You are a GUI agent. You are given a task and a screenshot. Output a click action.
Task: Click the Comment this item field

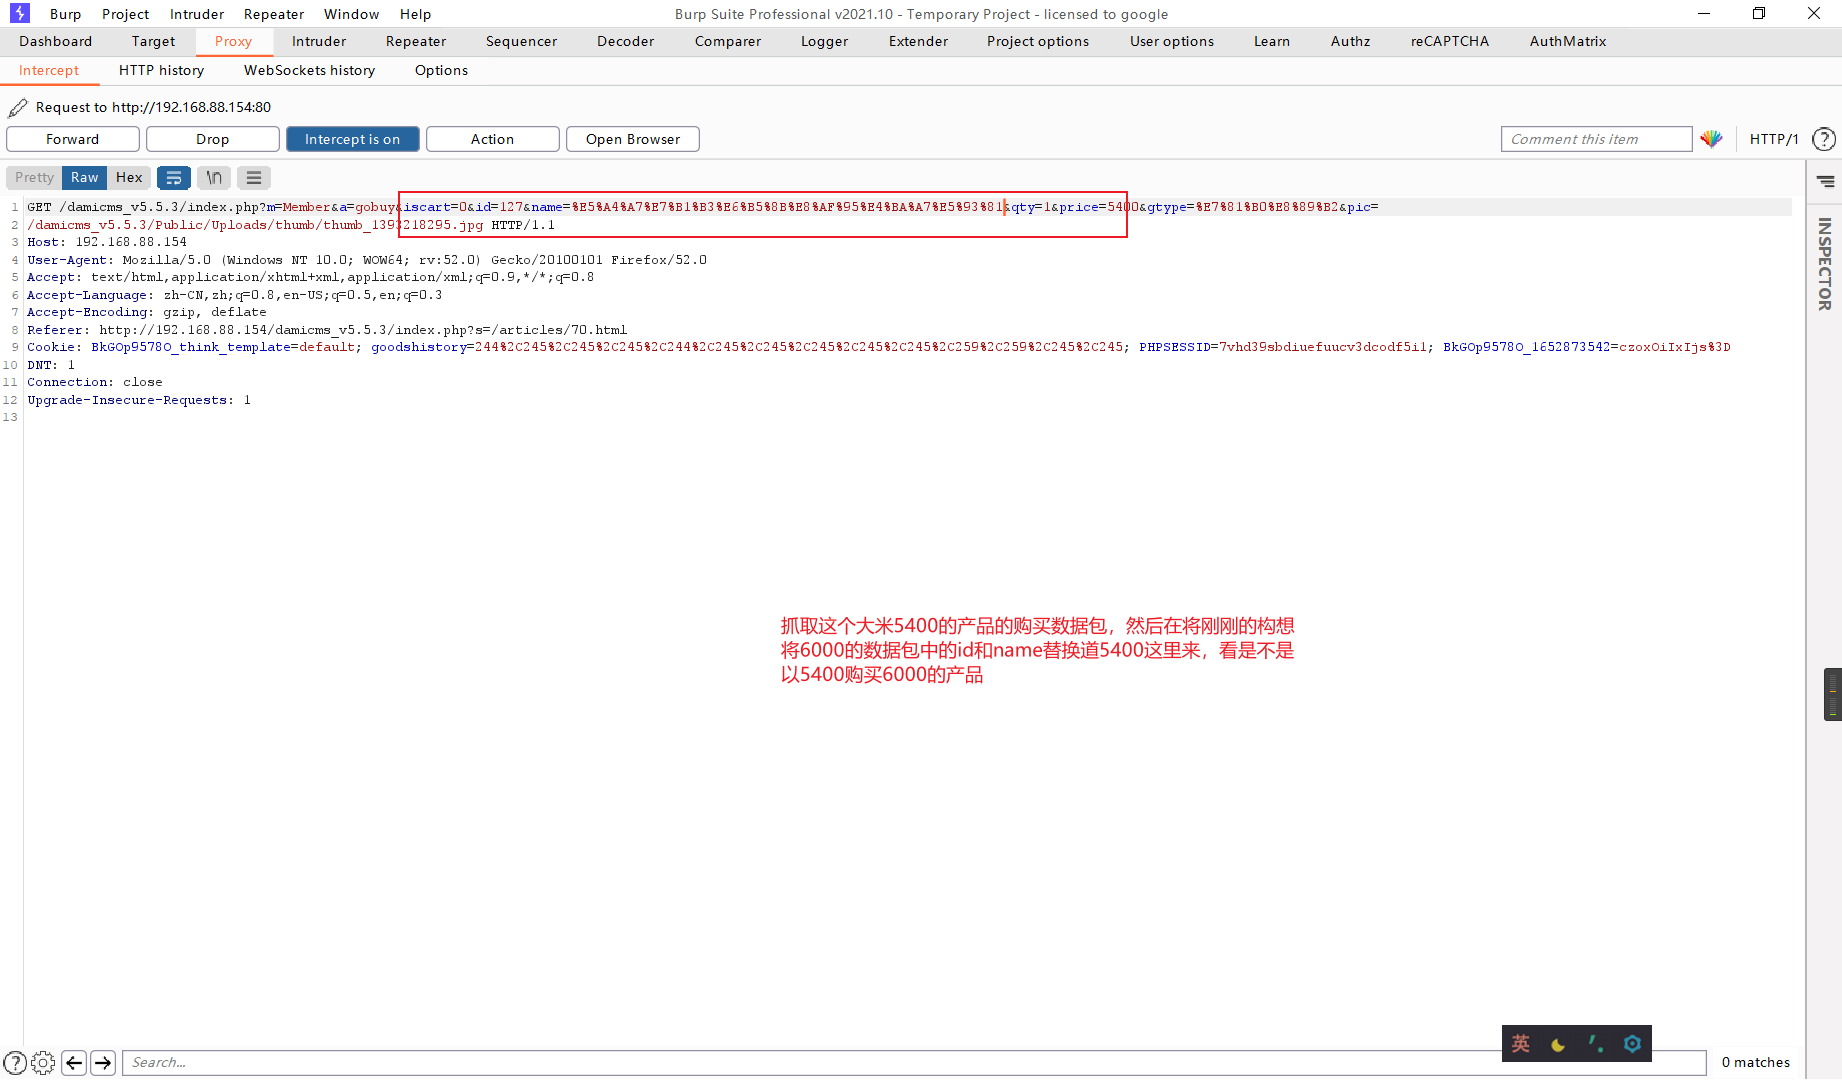point(1596,139)
